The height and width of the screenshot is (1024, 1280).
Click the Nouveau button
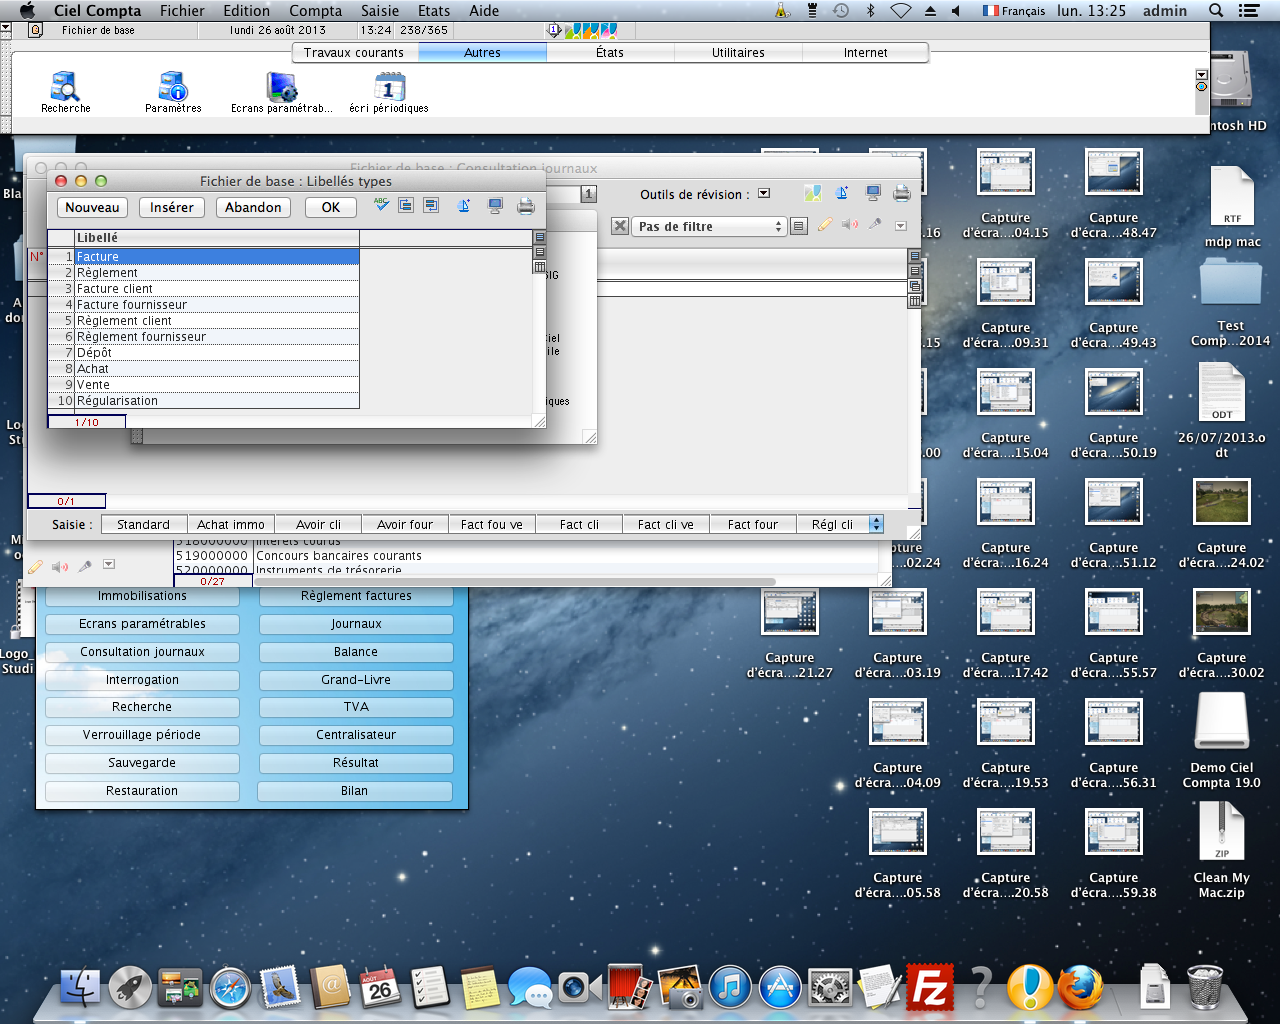92,207
